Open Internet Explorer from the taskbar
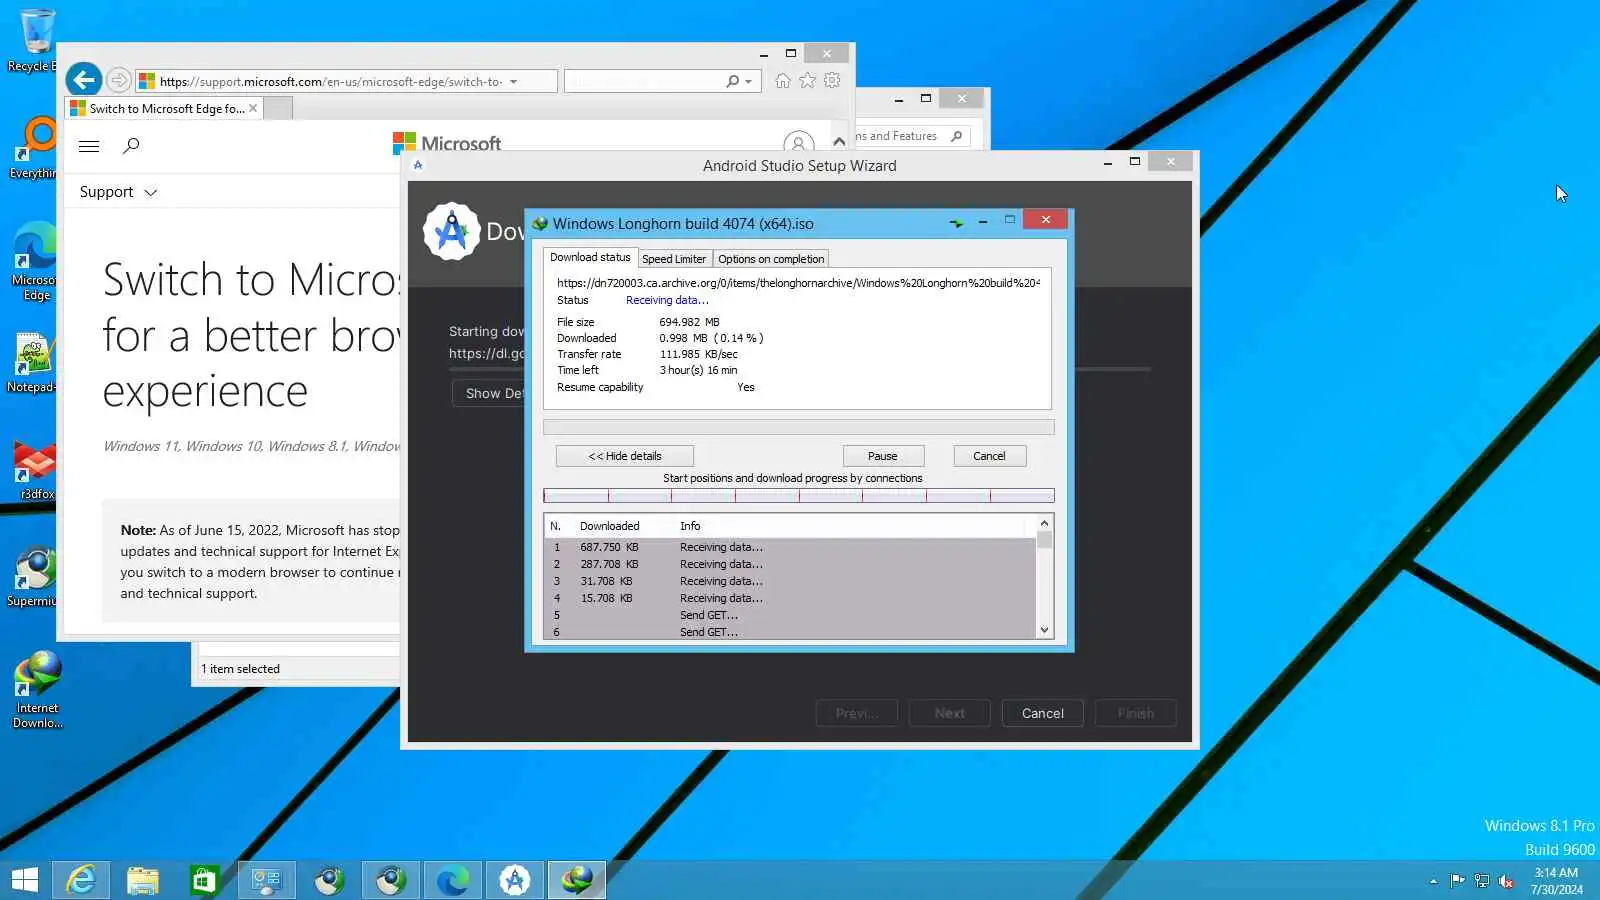 click(81, 880)
